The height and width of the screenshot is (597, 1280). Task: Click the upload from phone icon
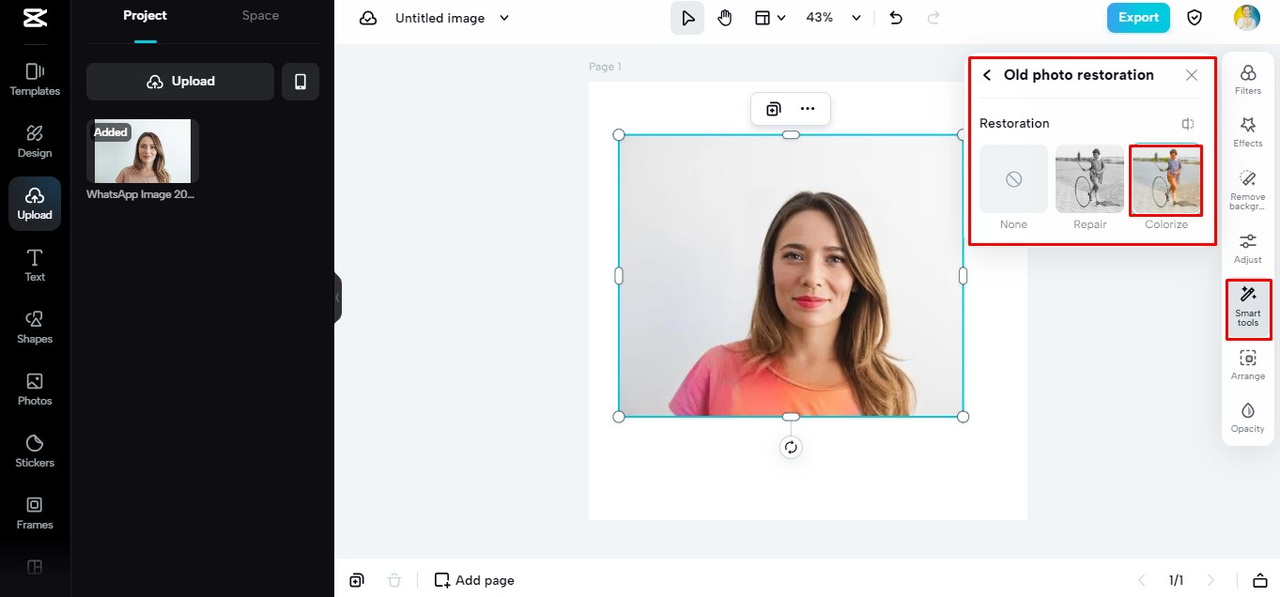(x=300, y=82)
